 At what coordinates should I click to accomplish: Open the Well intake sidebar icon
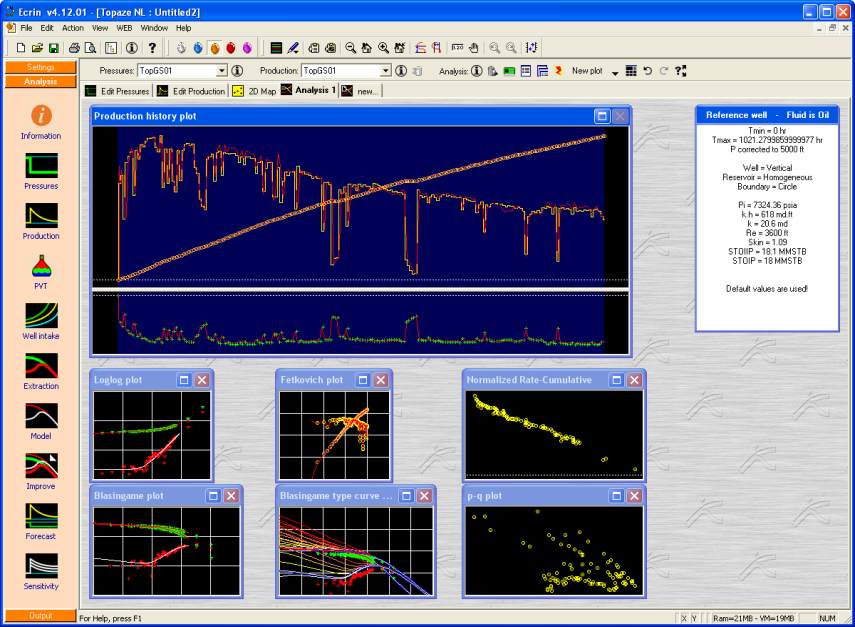(41, 316)
